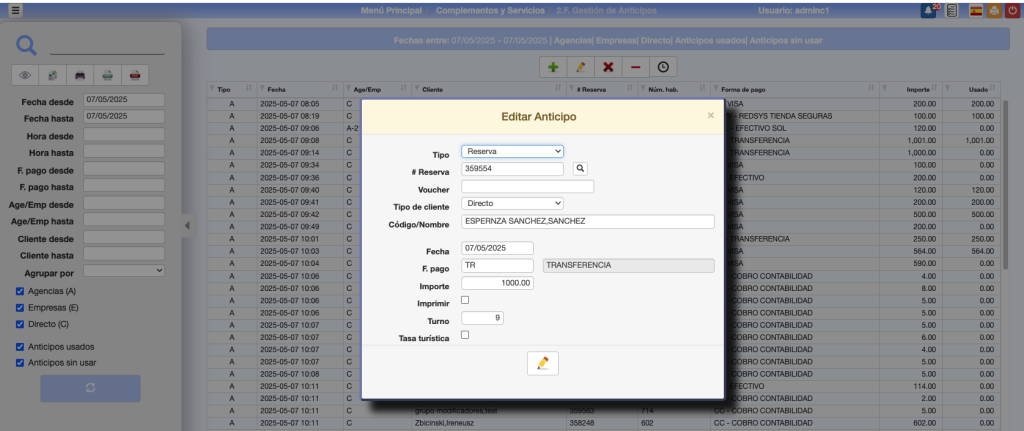Expand the Agrupar por dropdown
Viewport: 1024px width, 431px height.
point(124,270)
